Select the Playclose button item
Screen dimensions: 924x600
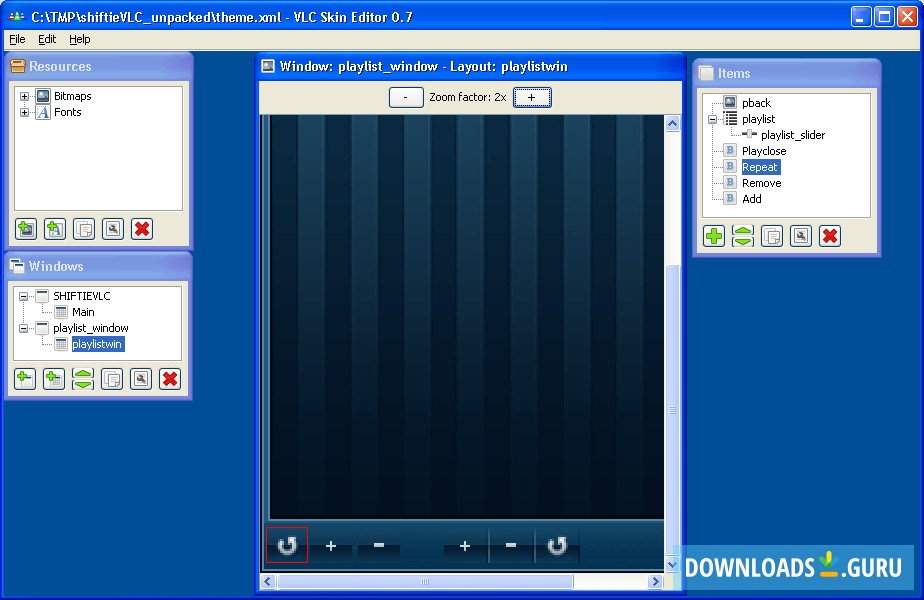pos(764,151)
